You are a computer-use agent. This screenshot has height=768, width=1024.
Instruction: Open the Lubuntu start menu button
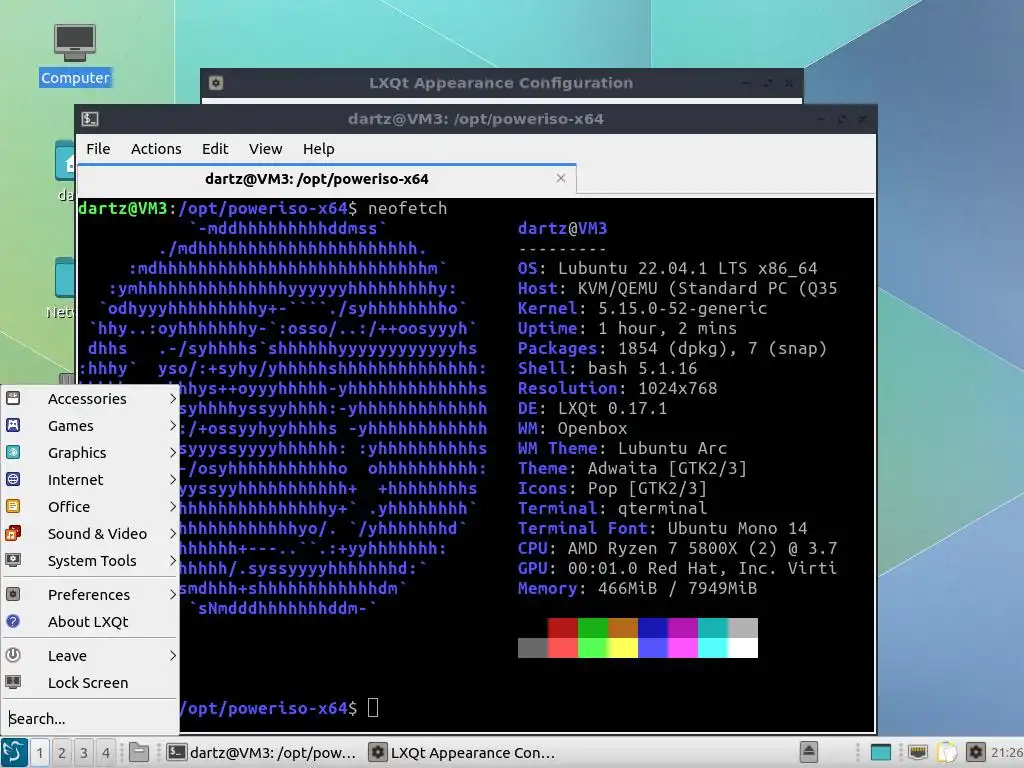[x=14, y=752]
